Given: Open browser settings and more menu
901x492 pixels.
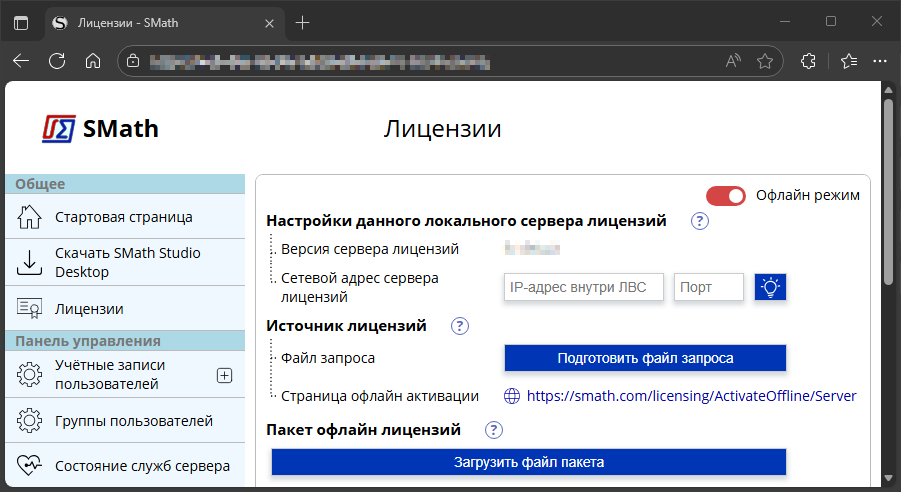Looking at the screenshot, I should pos(880,61).
